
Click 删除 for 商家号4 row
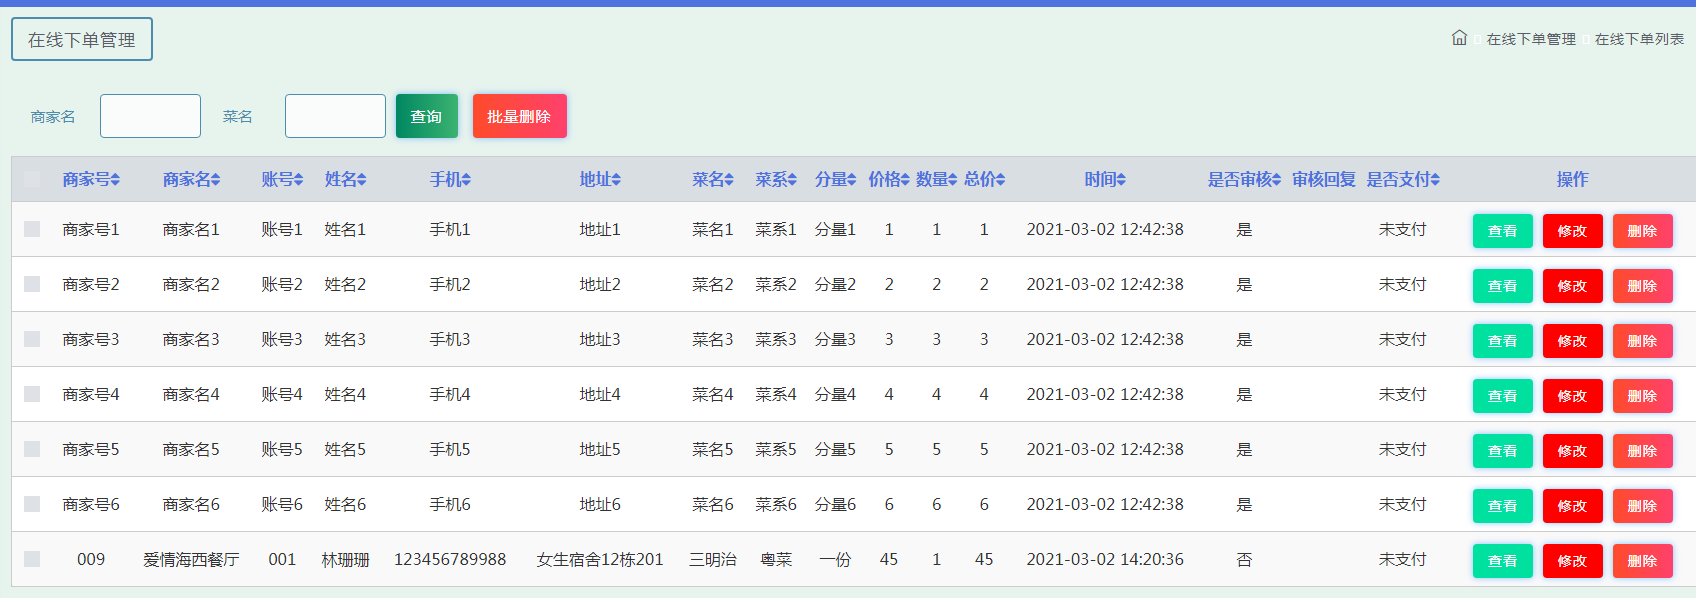(x=1643, y=396)
